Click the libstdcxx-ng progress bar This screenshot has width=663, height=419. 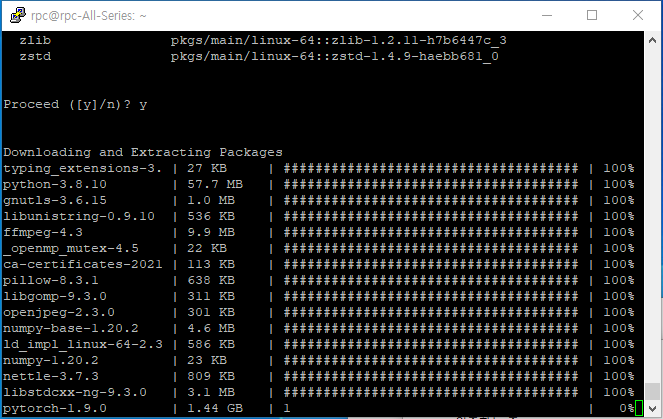tap(430, 392)
